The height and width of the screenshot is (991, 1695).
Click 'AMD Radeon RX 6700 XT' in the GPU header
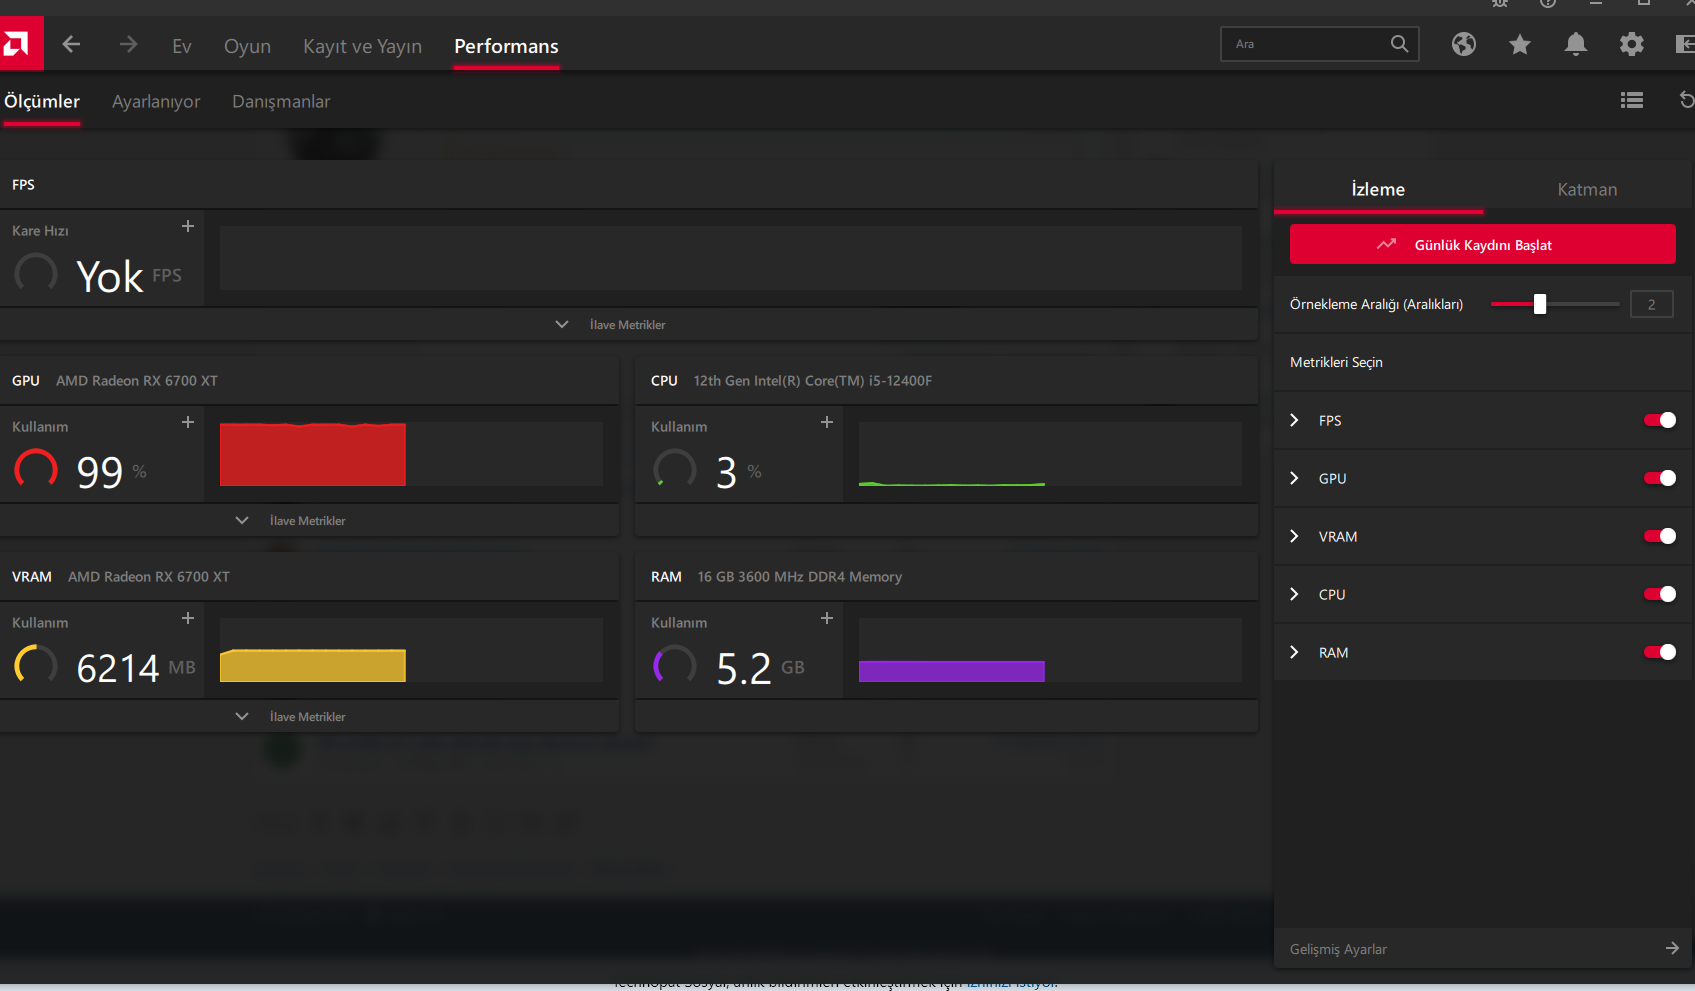137,381
